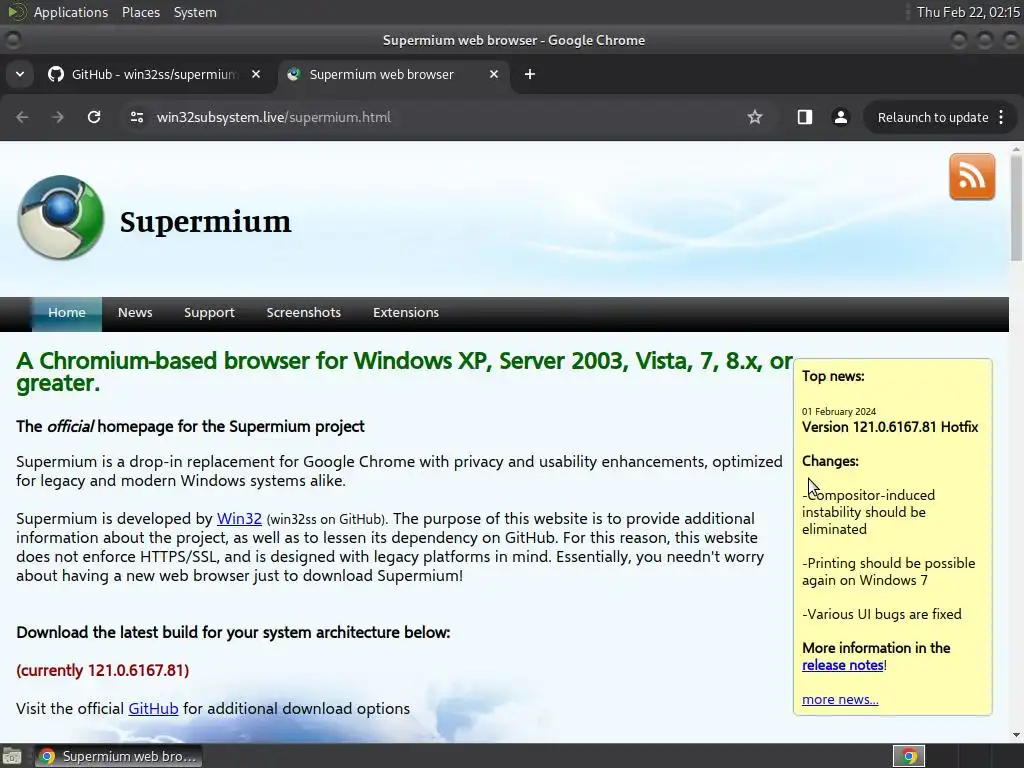Open the side panel icon
The width and height of the screenshot is (1024, 768).
(x=805, y=117)
